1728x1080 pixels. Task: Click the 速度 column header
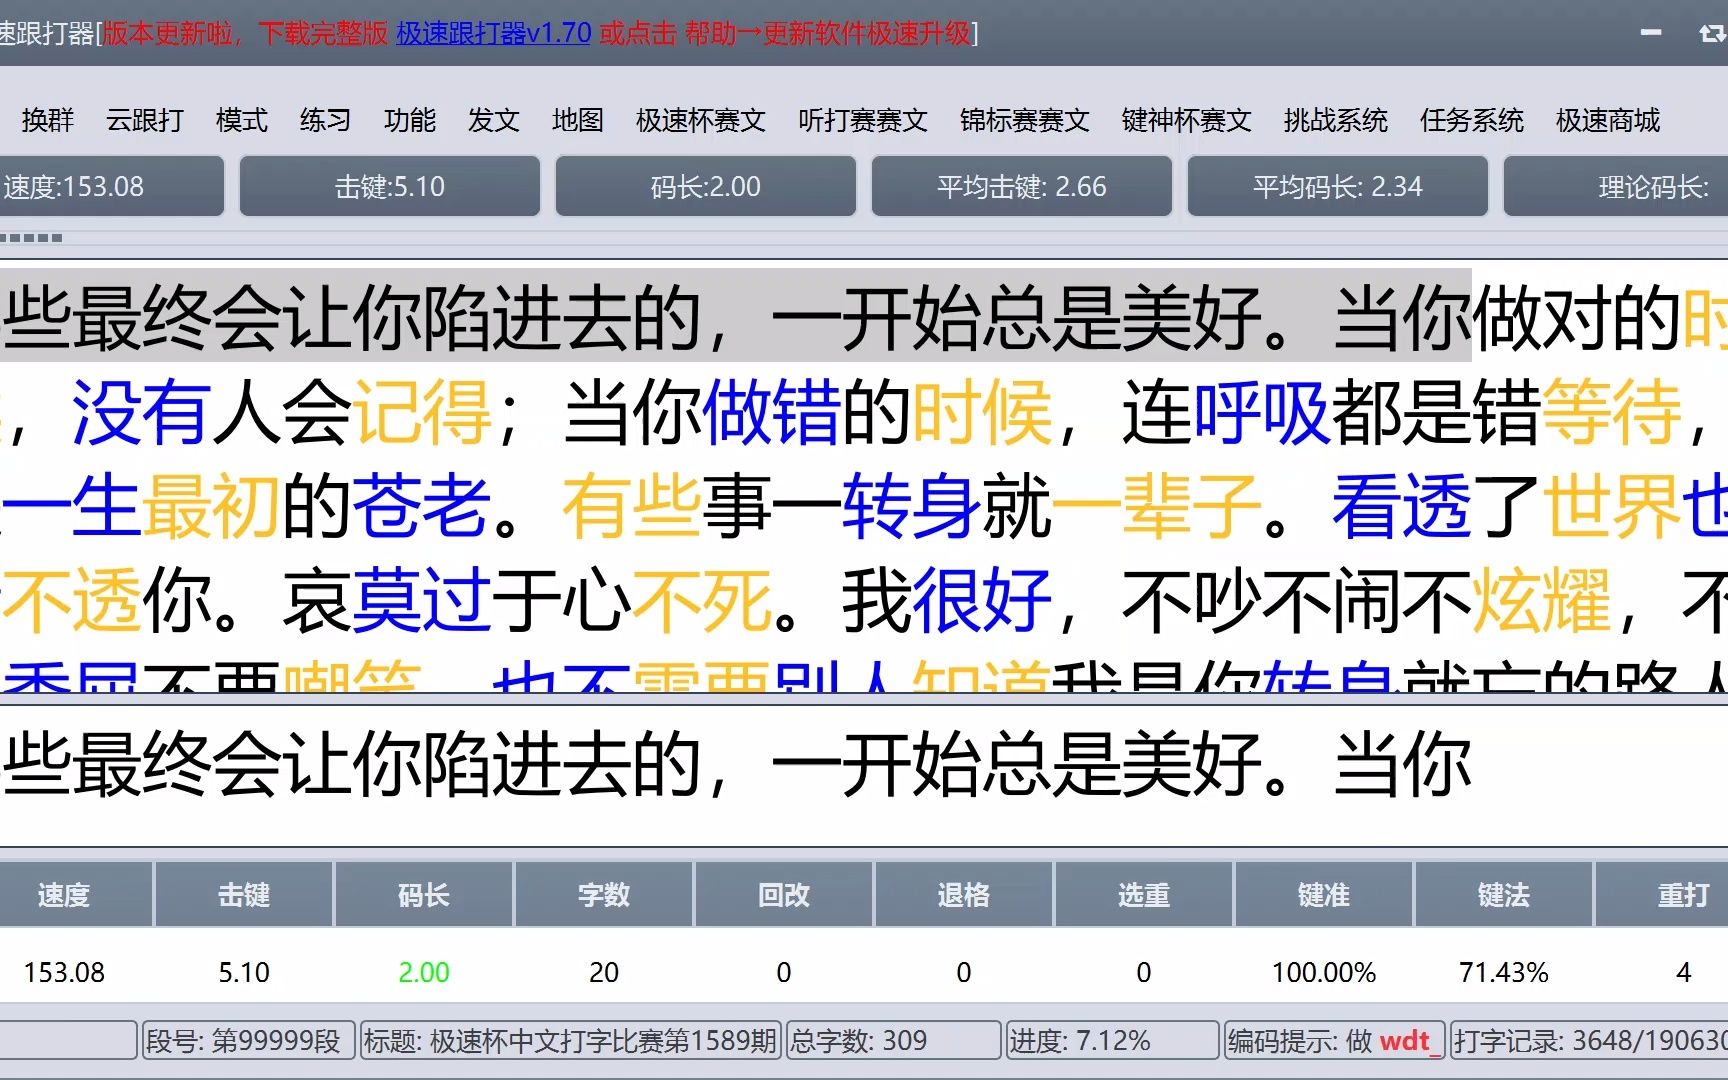76,894
